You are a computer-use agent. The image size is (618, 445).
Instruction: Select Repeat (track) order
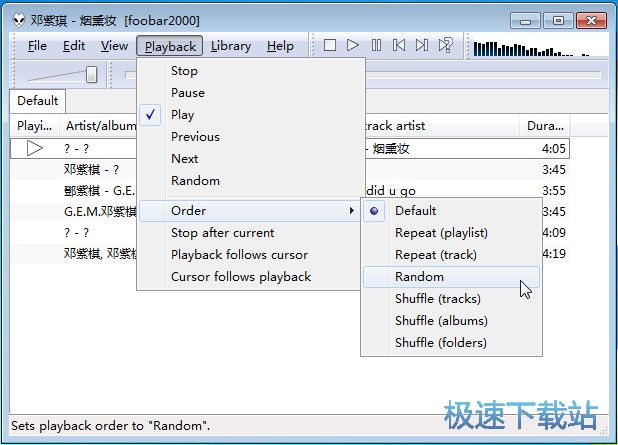[451, 255]
